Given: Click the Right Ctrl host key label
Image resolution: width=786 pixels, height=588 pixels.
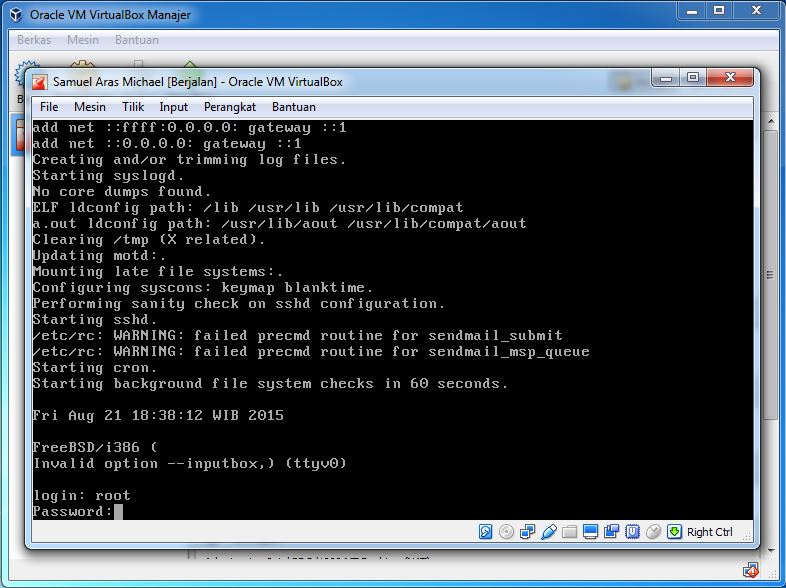Looking at the screenshot, I should point(709,532).
